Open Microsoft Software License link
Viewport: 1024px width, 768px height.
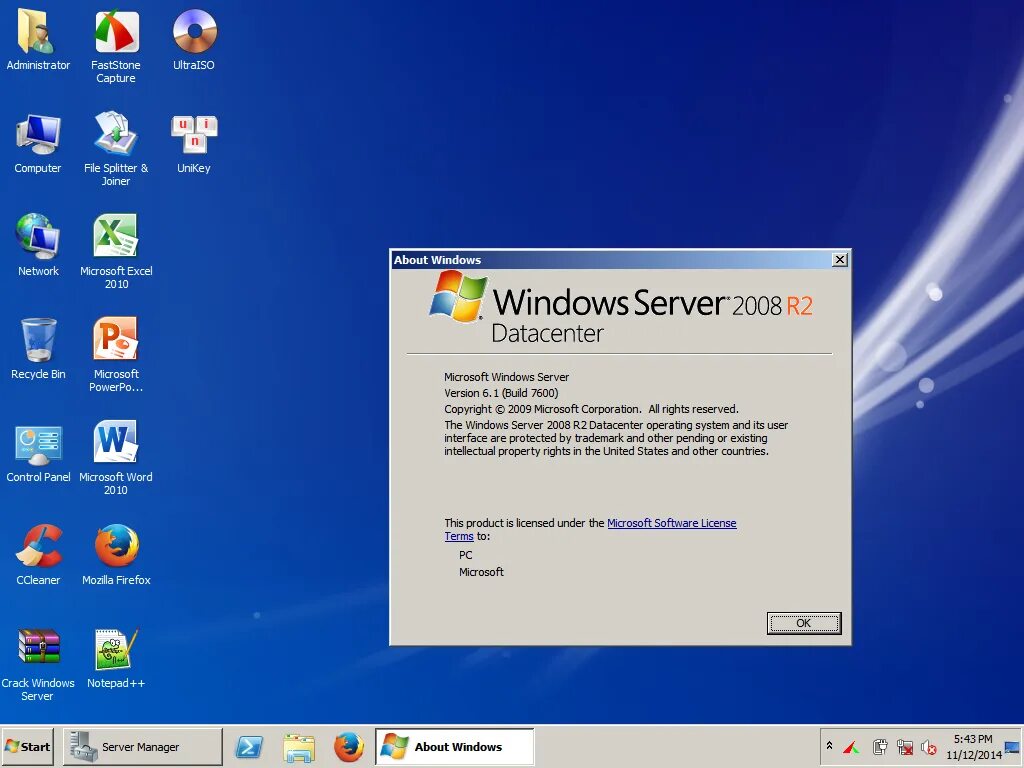671,523
